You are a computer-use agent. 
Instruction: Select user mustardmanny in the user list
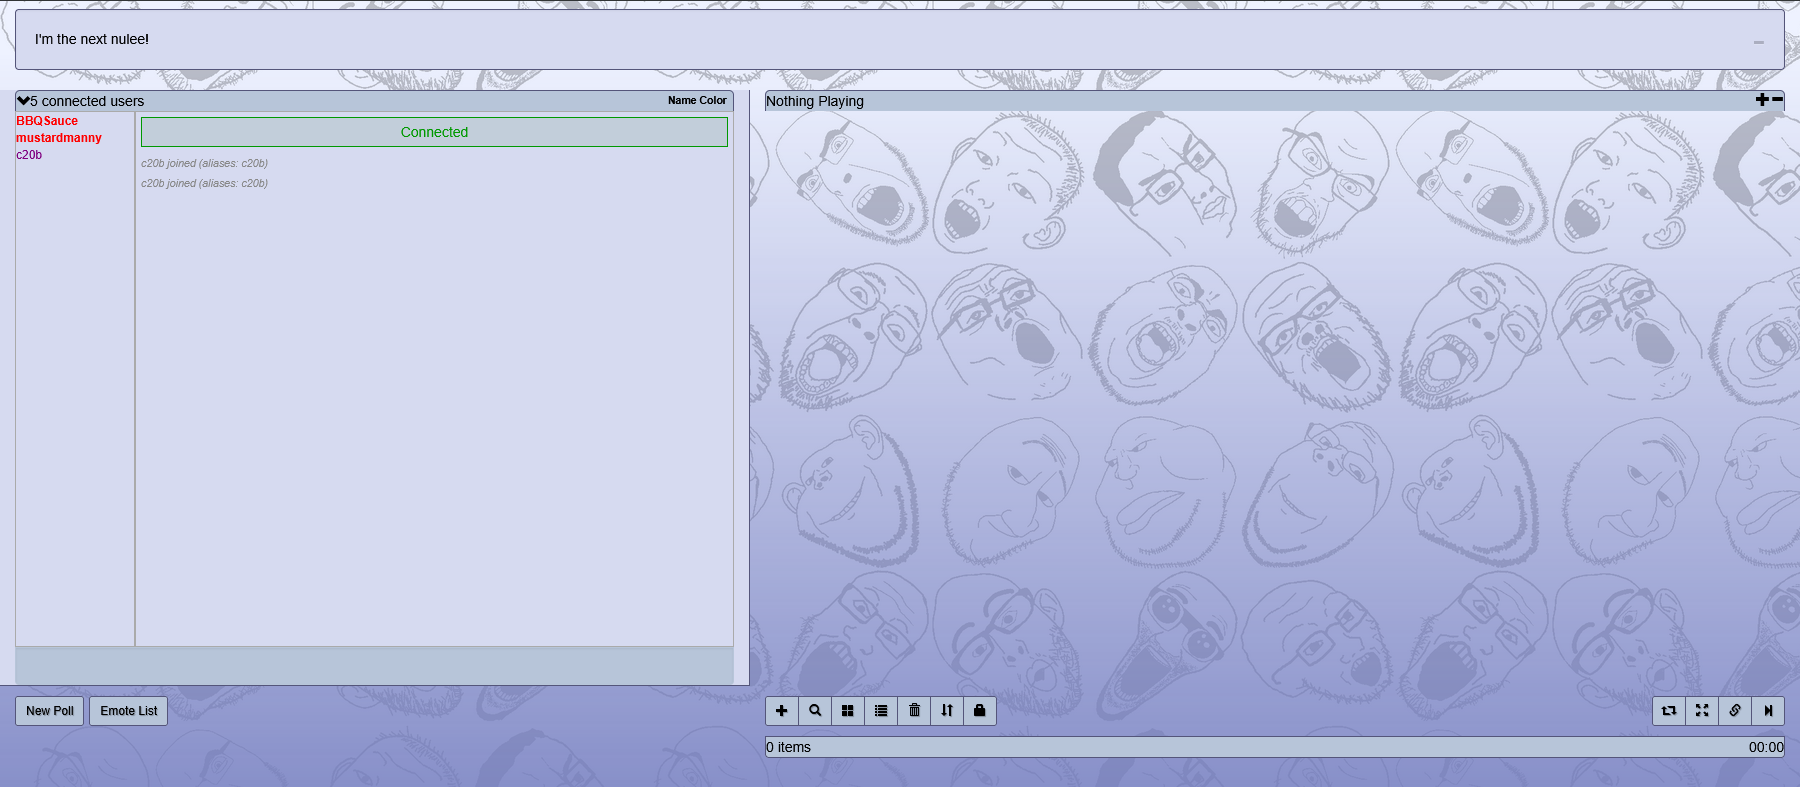(x=59, y=138)
